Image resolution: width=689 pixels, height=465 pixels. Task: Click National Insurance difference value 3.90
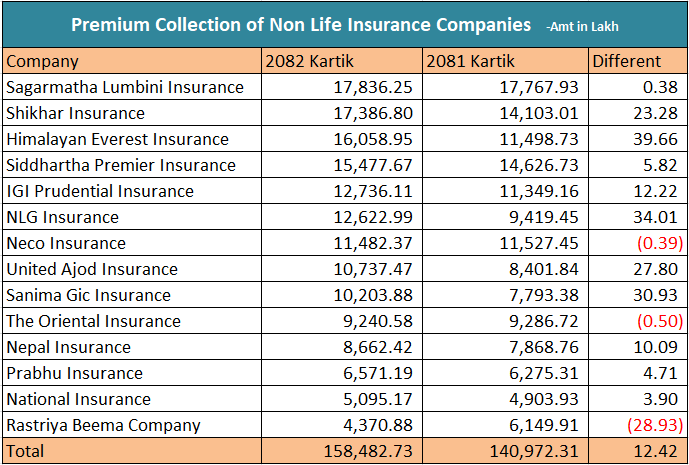click(664, 399)
